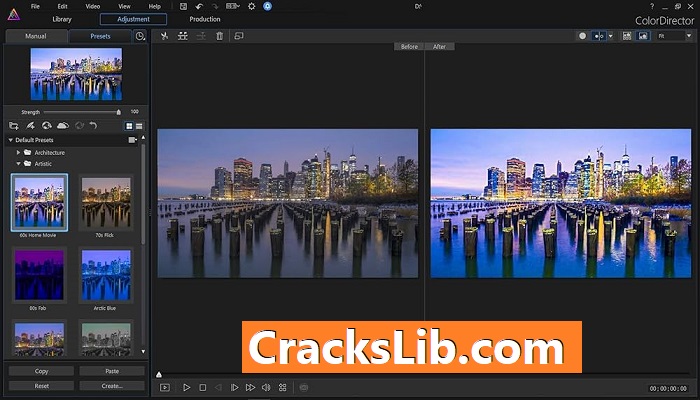
Task: Open the View menu
Action: 125,6
